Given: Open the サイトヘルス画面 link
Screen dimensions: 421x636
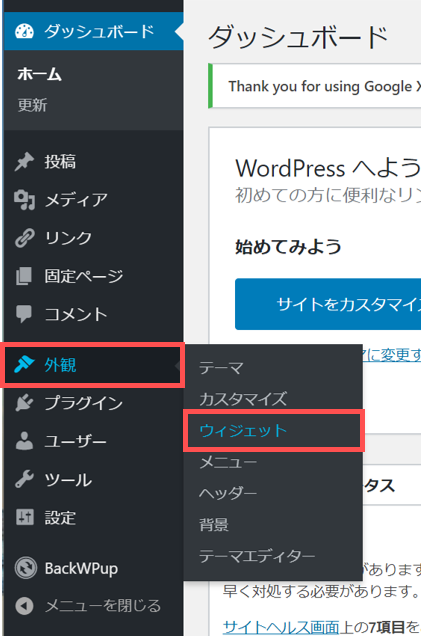Looking at the screenshot, I should coord(281,627).
